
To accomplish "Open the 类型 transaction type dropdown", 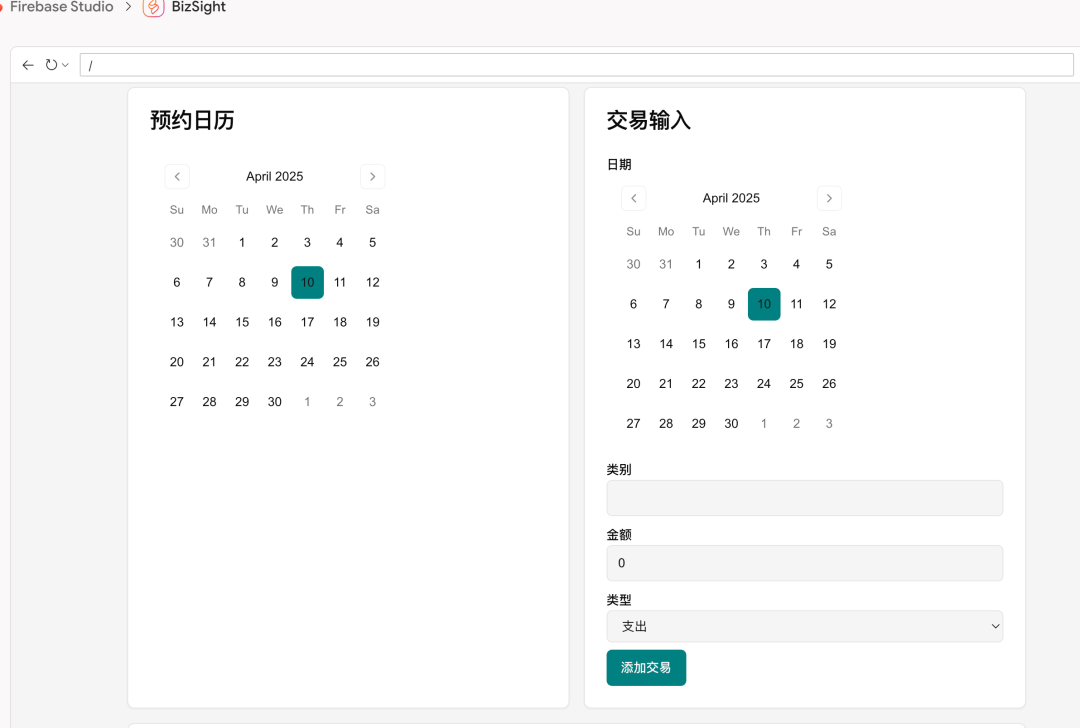I will point(805,626).
